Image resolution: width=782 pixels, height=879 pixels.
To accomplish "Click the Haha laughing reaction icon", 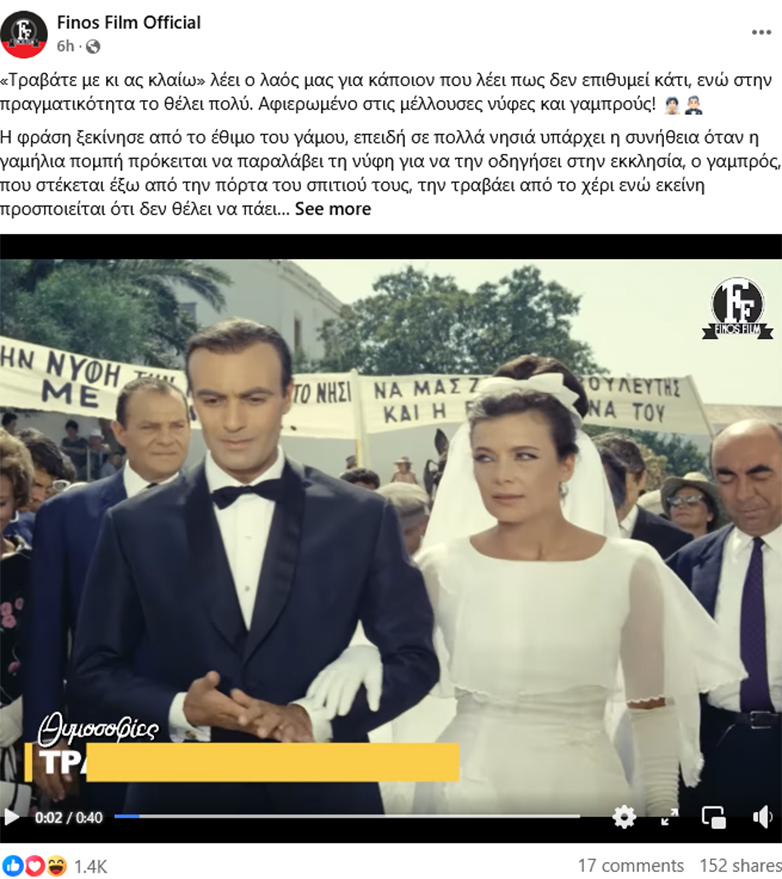I will (57, 866).
